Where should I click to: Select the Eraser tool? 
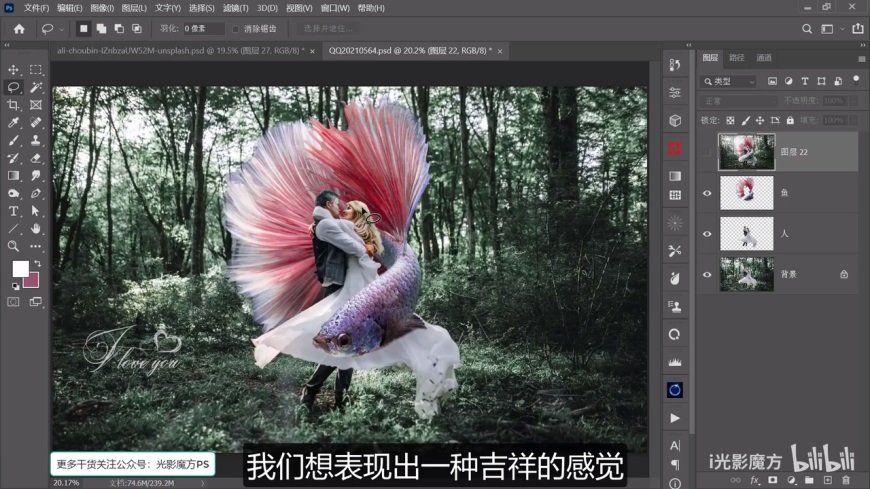(x=36, y=158)
